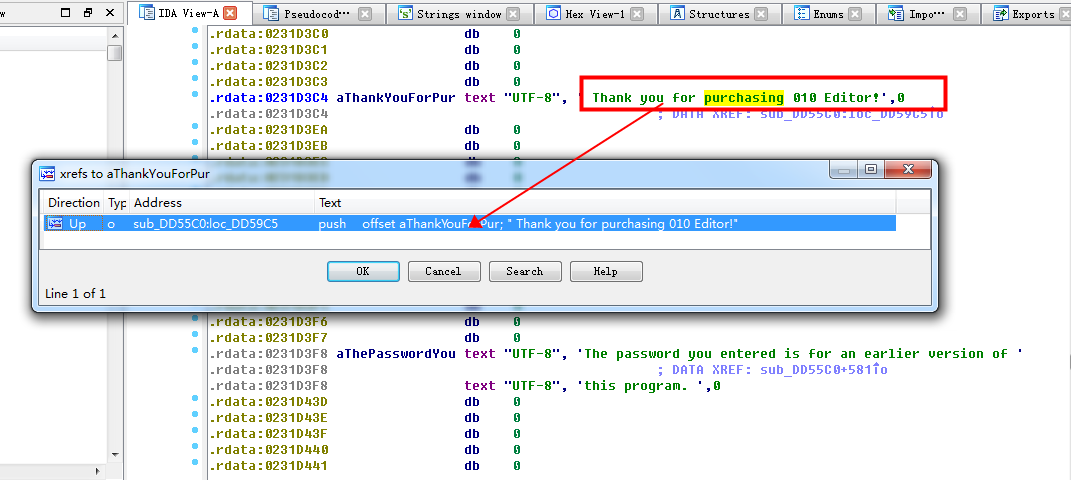1071x480 pixels.
Task: Toggle breakpoint dot at .rdata:0231D3EB
Action: [x=195, y=144]
